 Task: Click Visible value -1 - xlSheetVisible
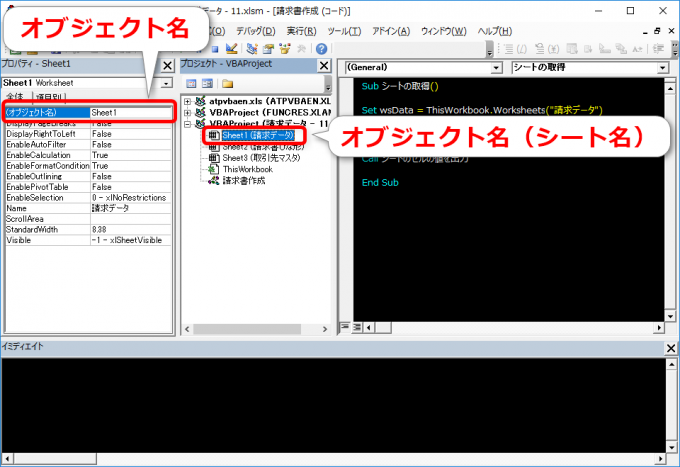[x=131, y=240]
